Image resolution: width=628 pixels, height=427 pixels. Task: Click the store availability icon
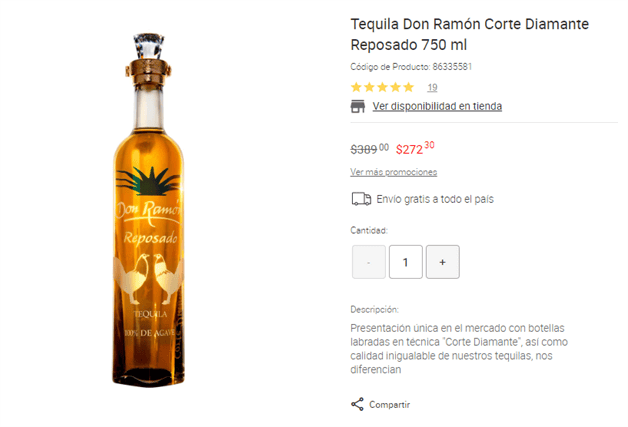pos(358,106)
